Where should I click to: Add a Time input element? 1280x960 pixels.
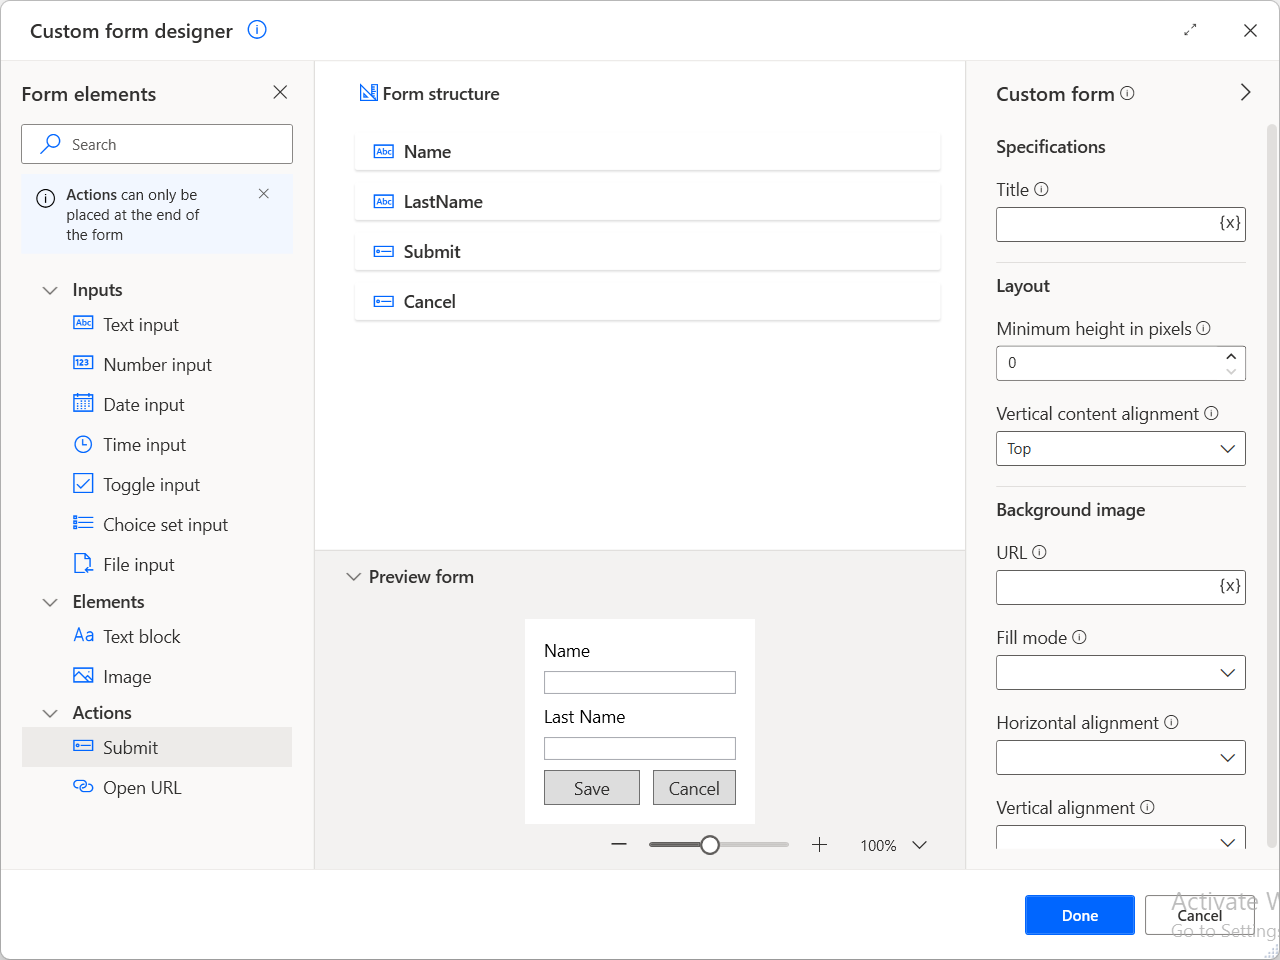pos(144,444)
